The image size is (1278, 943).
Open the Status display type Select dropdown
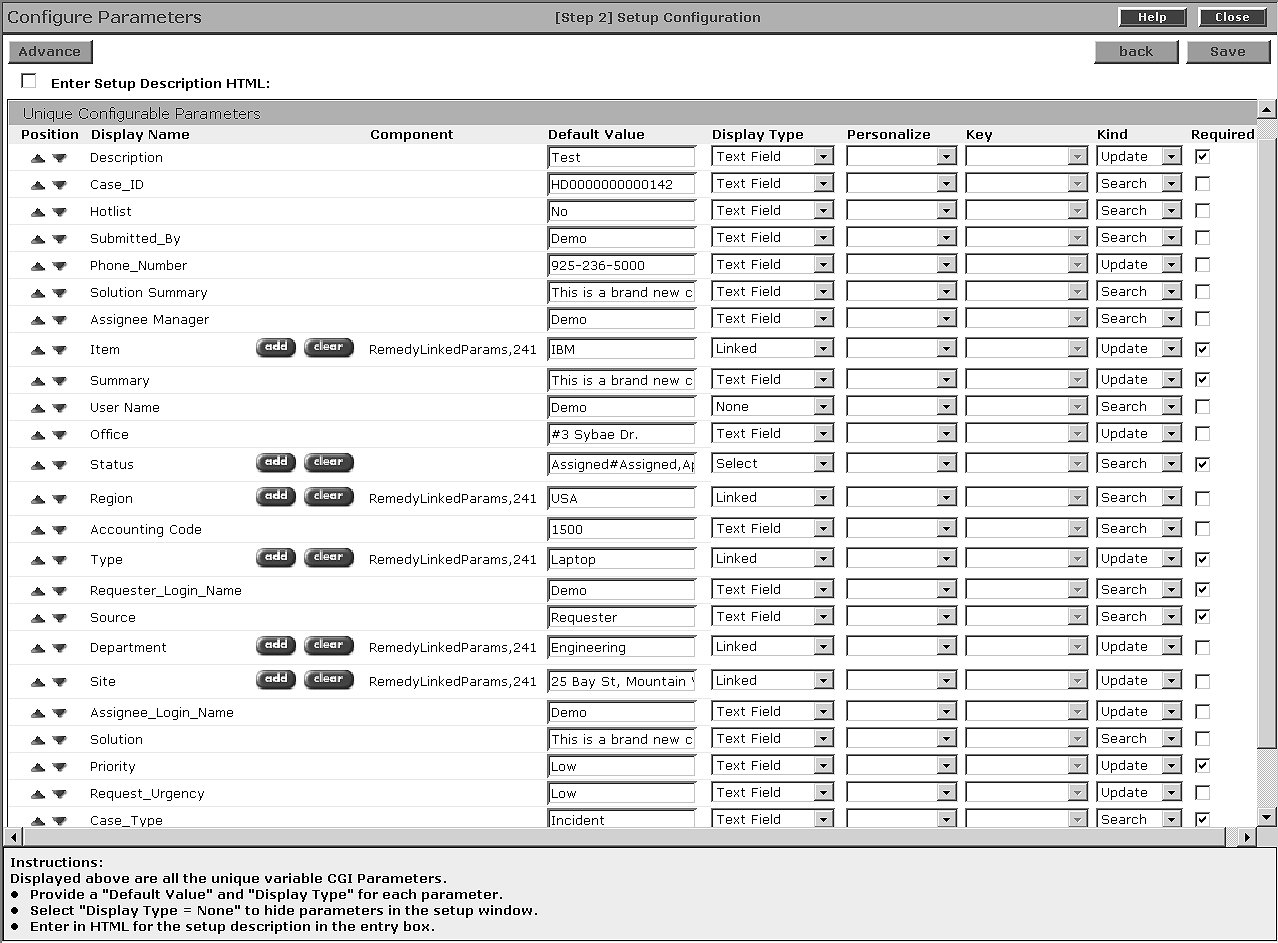[772, 463]
